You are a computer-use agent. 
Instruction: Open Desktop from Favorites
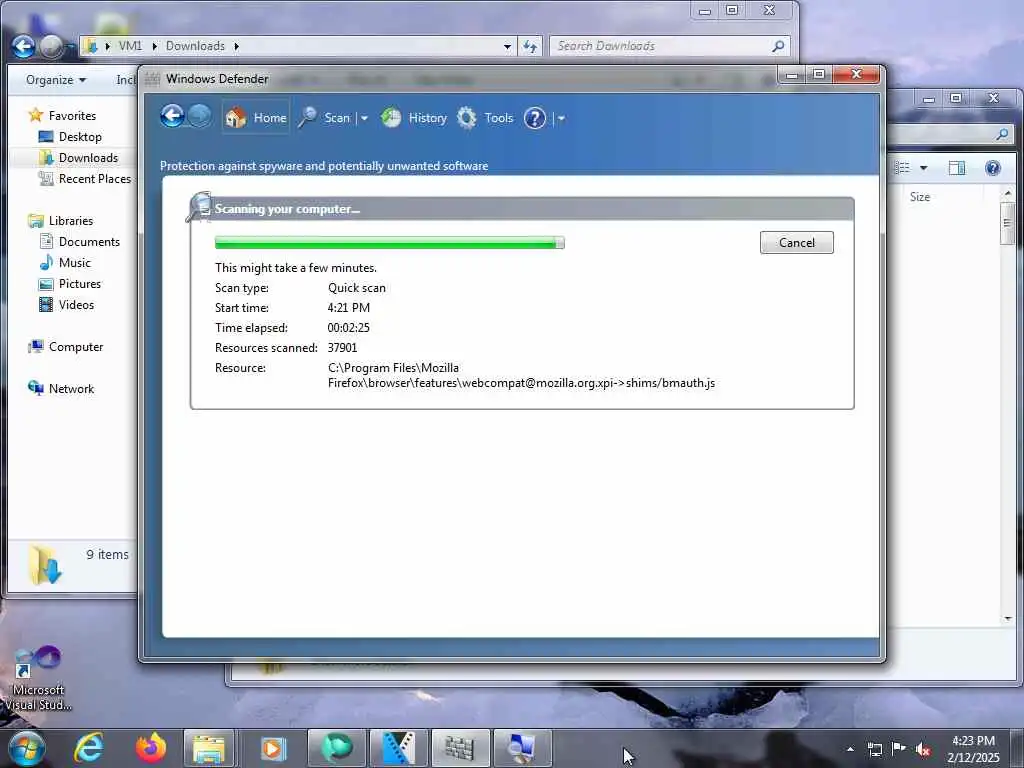[x=80, y=136]
